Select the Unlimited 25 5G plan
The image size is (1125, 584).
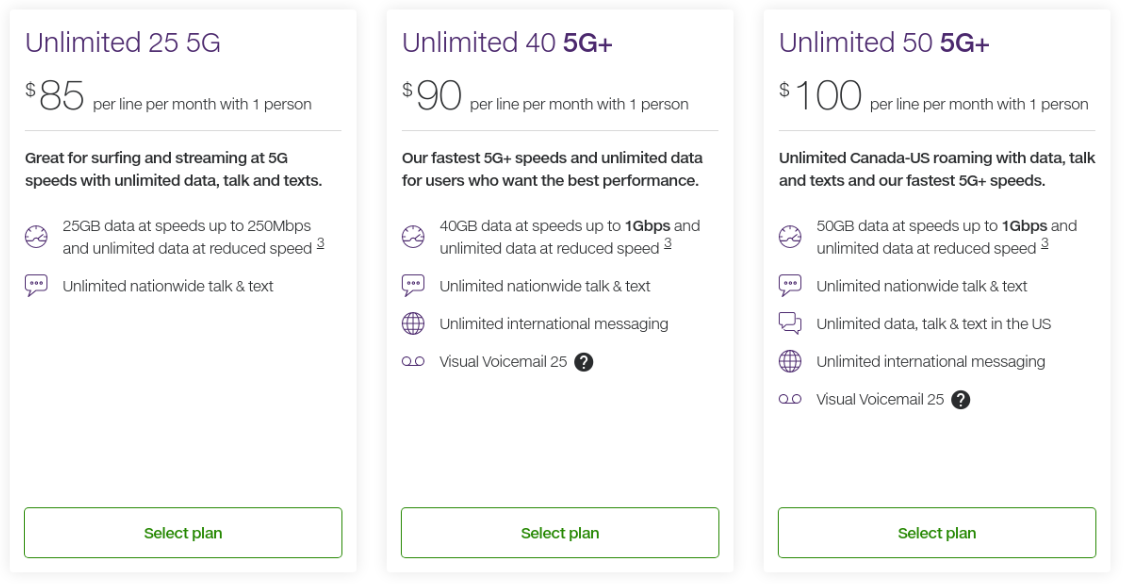click(x=183, y=533)
